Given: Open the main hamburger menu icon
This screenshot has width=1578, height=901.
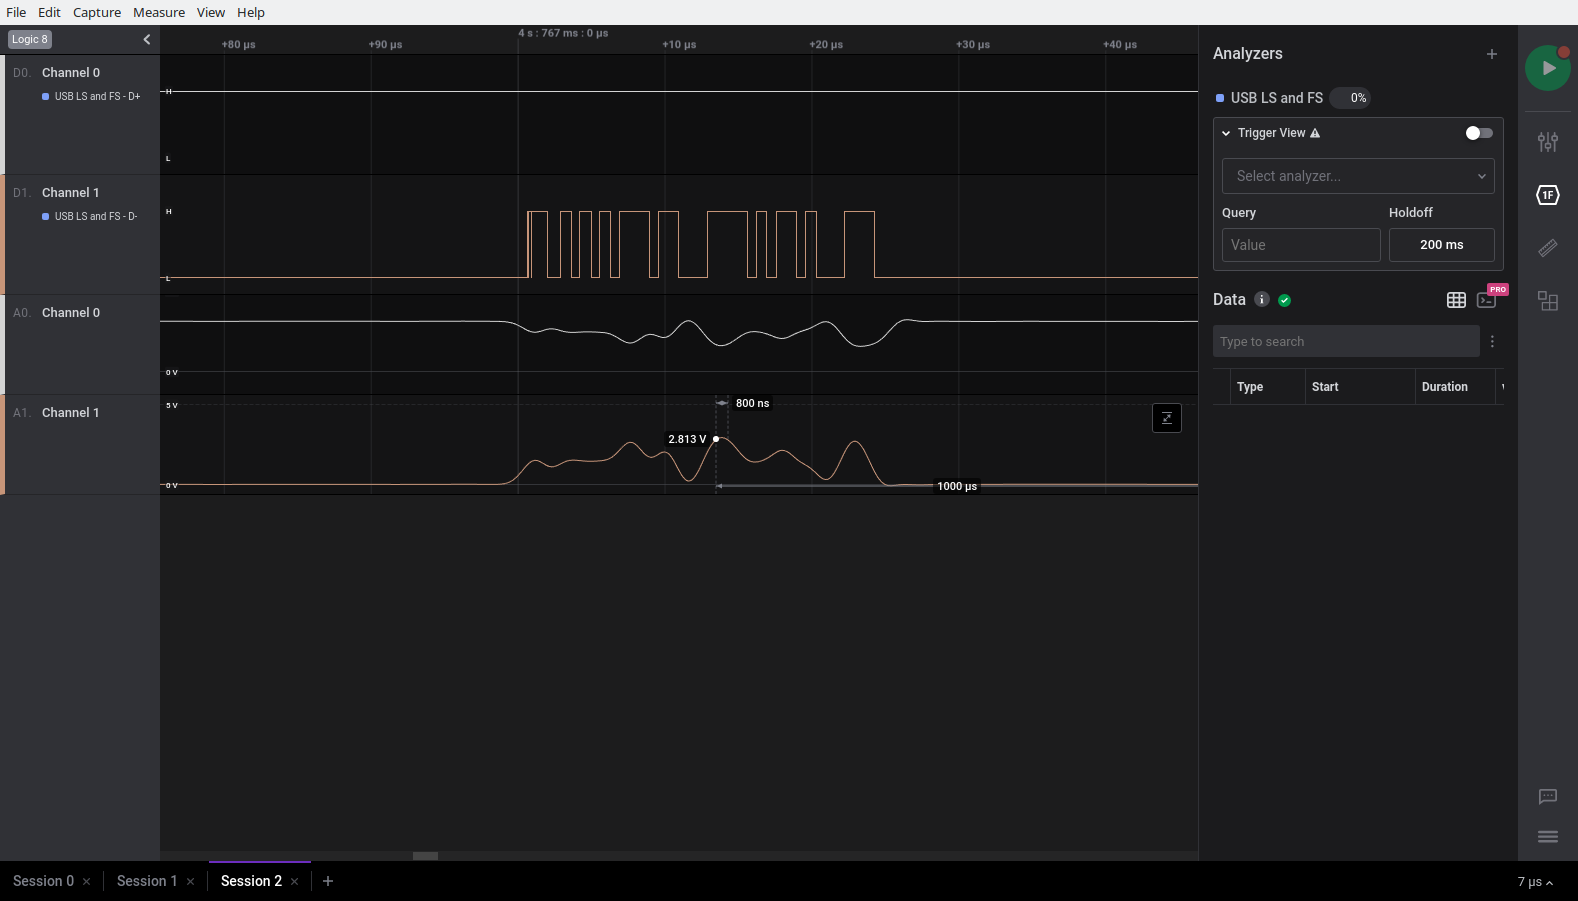Looking at the screenshot, I should [1548, 837].
